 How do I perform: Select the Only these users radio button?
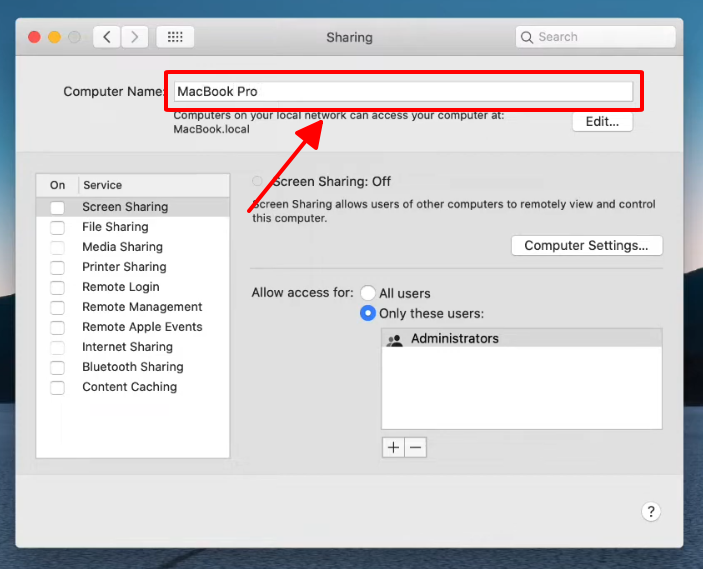tap(368, 313)
